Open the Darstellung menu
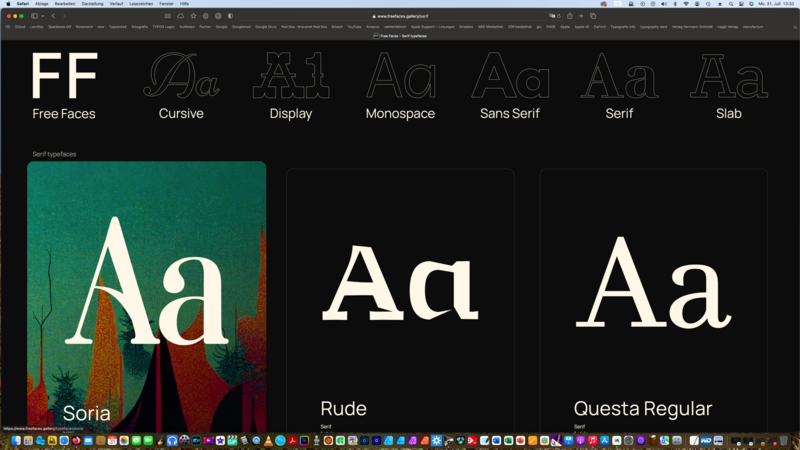 tap(92, 4)
